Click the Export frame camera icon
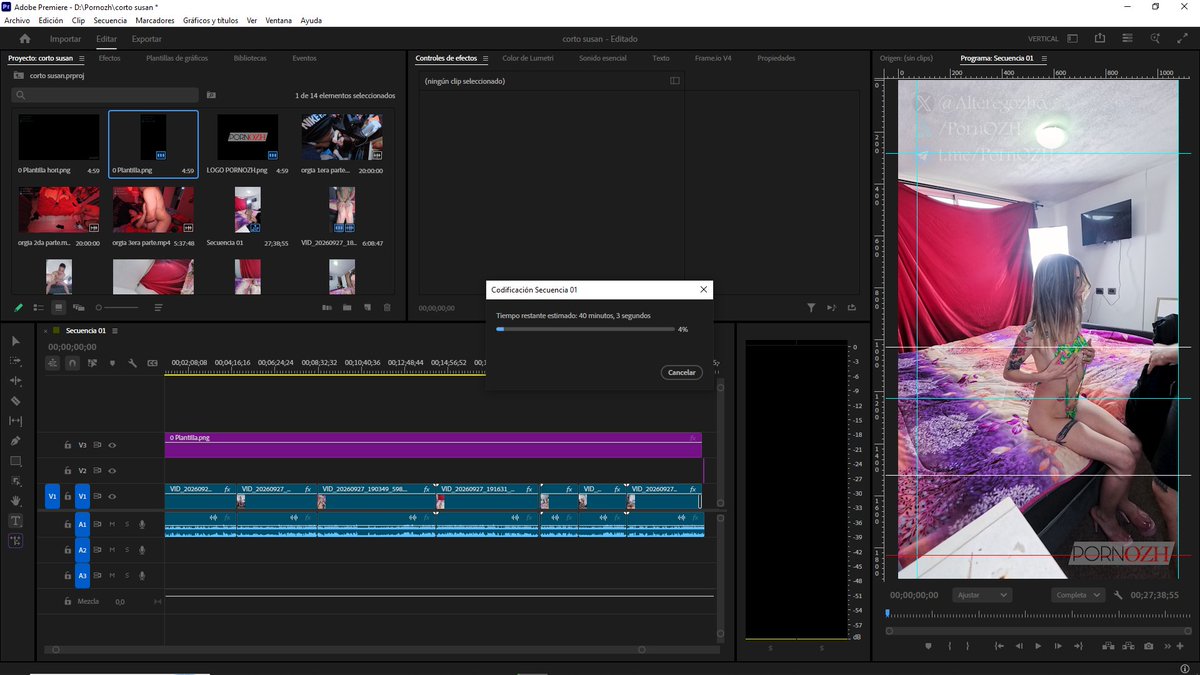The width and height of the screenshot is (1200, 675). tap(1149, 646)
